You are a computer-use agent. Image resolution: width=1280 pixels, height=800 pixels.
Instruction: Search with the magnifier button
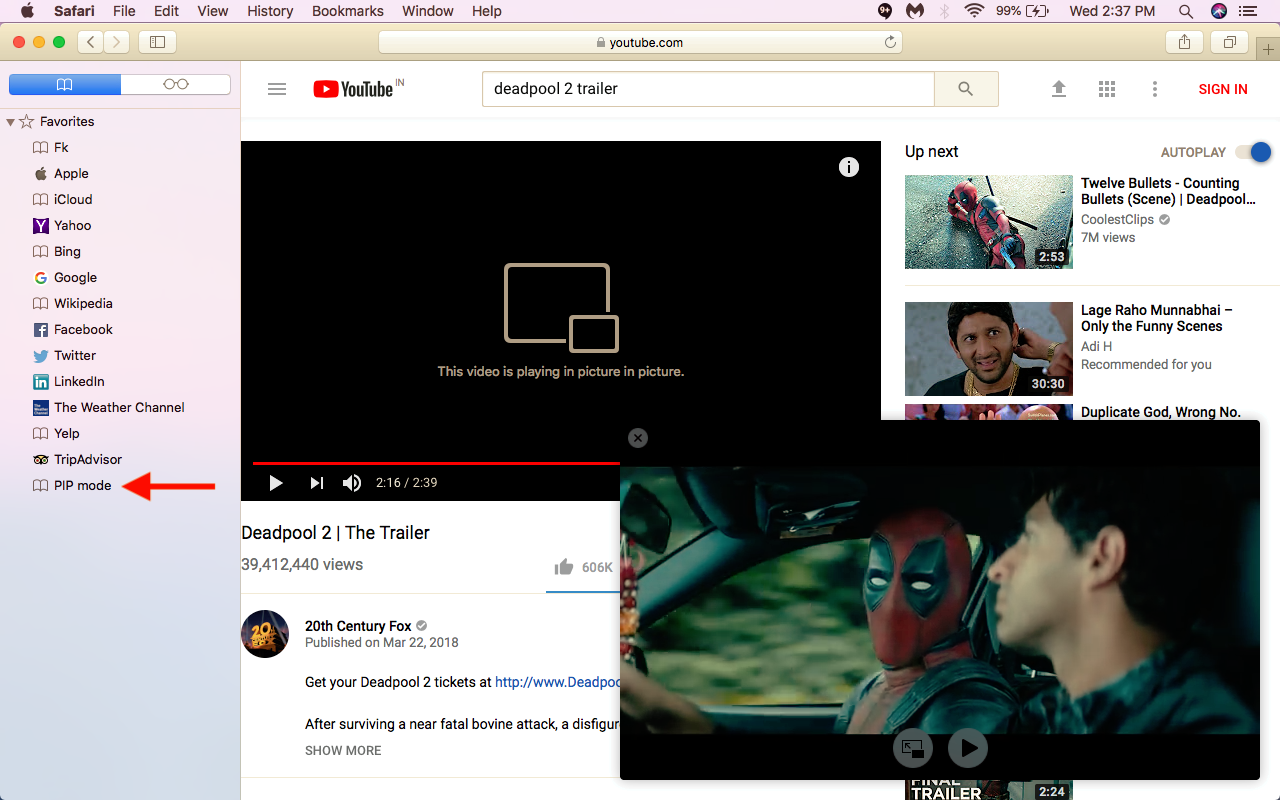(966, 89)
